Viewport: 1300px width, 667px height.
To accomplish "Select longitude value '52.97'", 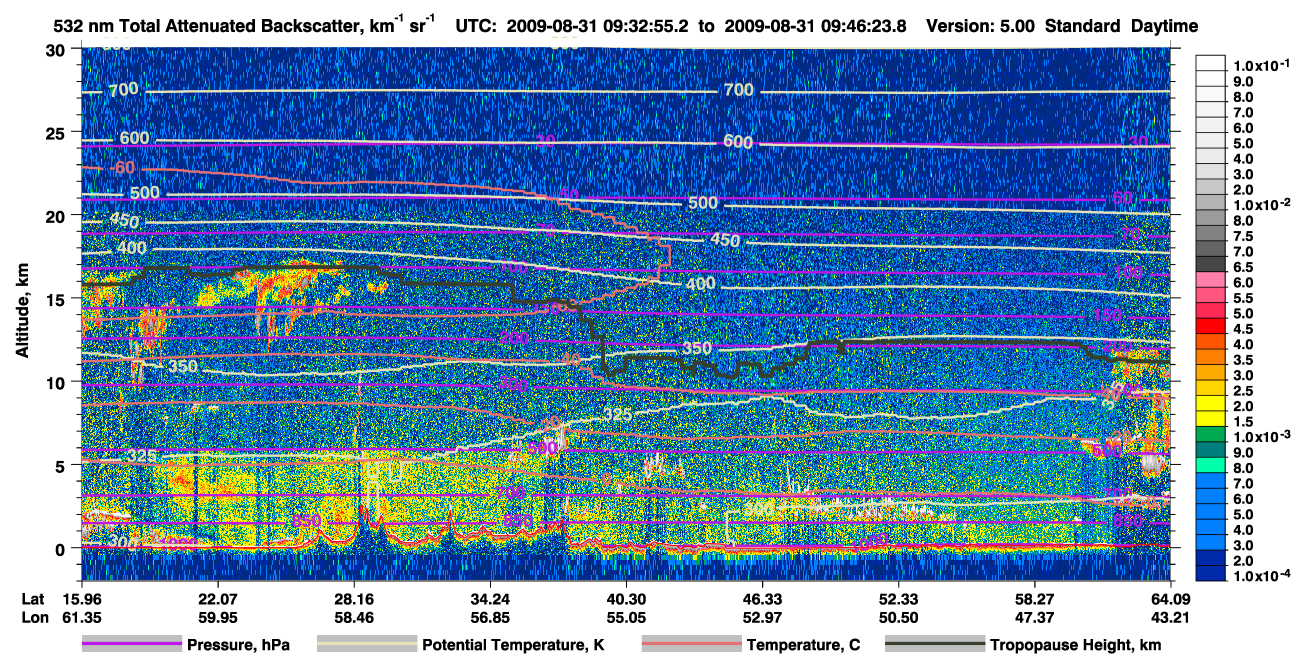I will coord(762,618).
